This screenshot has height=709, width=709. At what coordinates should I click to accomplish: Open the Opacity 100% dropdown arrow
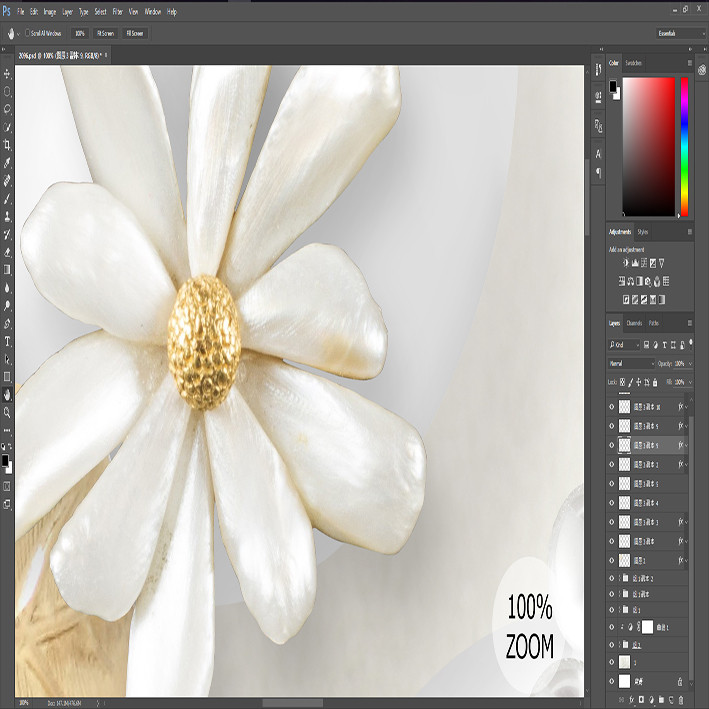[690, 364]
